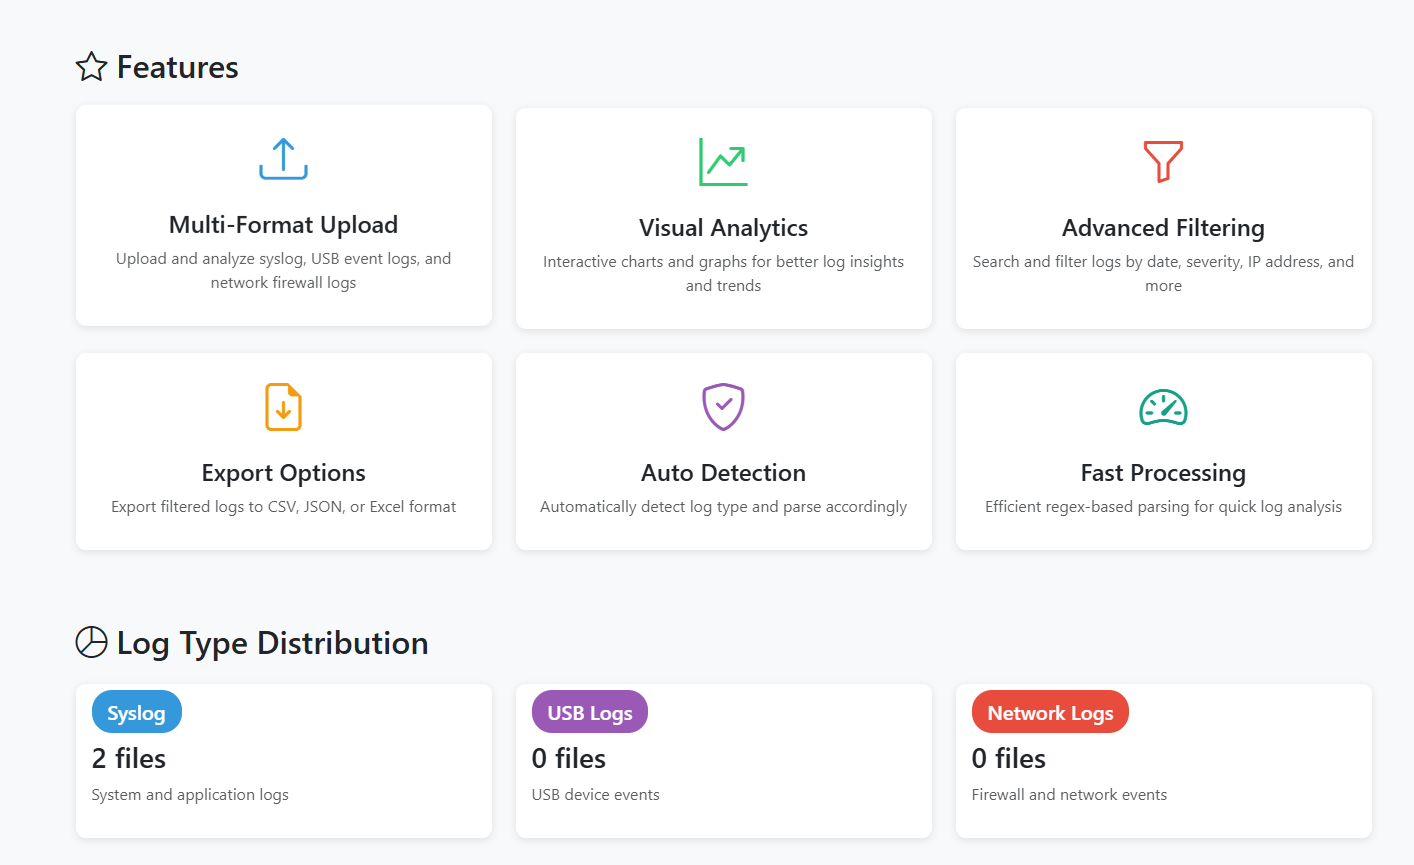Image resolution: width=1414 pixels, height=865 pixels.
Task: Click the Log Type Distribution heading
Action: (272, 643)
